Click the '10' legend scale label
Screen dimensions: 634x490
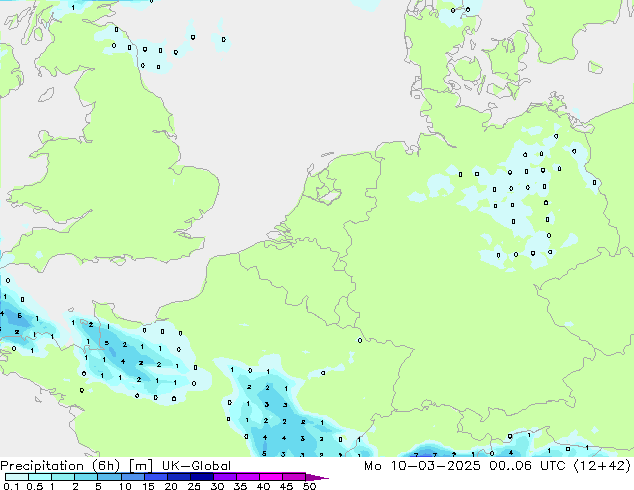pyautogui.click(x=125, y=486)
